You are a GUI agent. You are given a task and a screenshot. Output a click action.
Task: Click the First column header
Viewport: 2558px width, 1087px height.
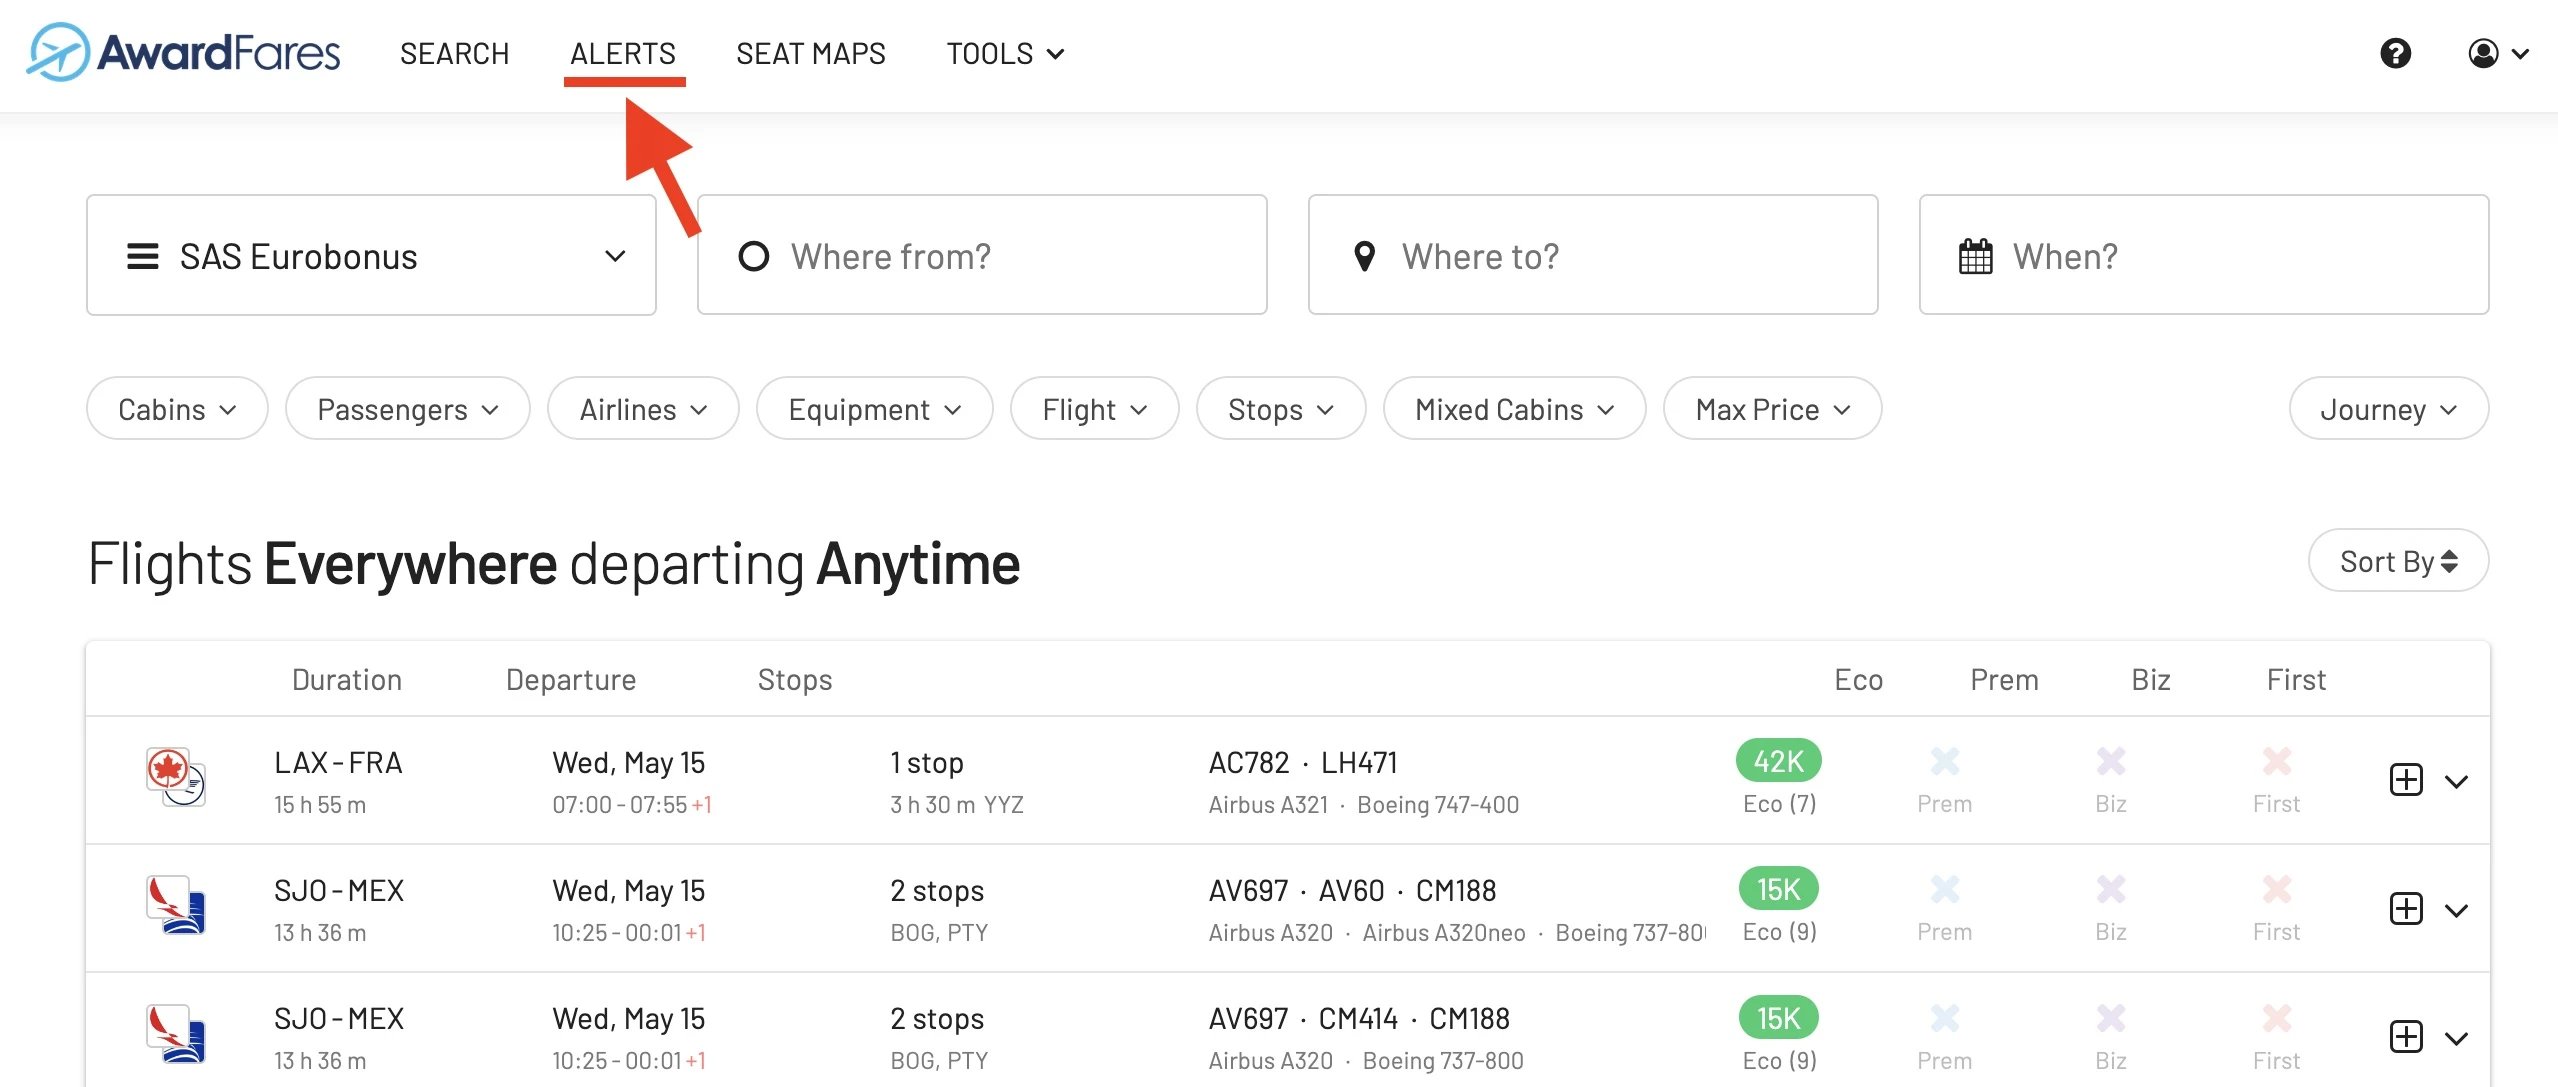[x=2296, y=679]
